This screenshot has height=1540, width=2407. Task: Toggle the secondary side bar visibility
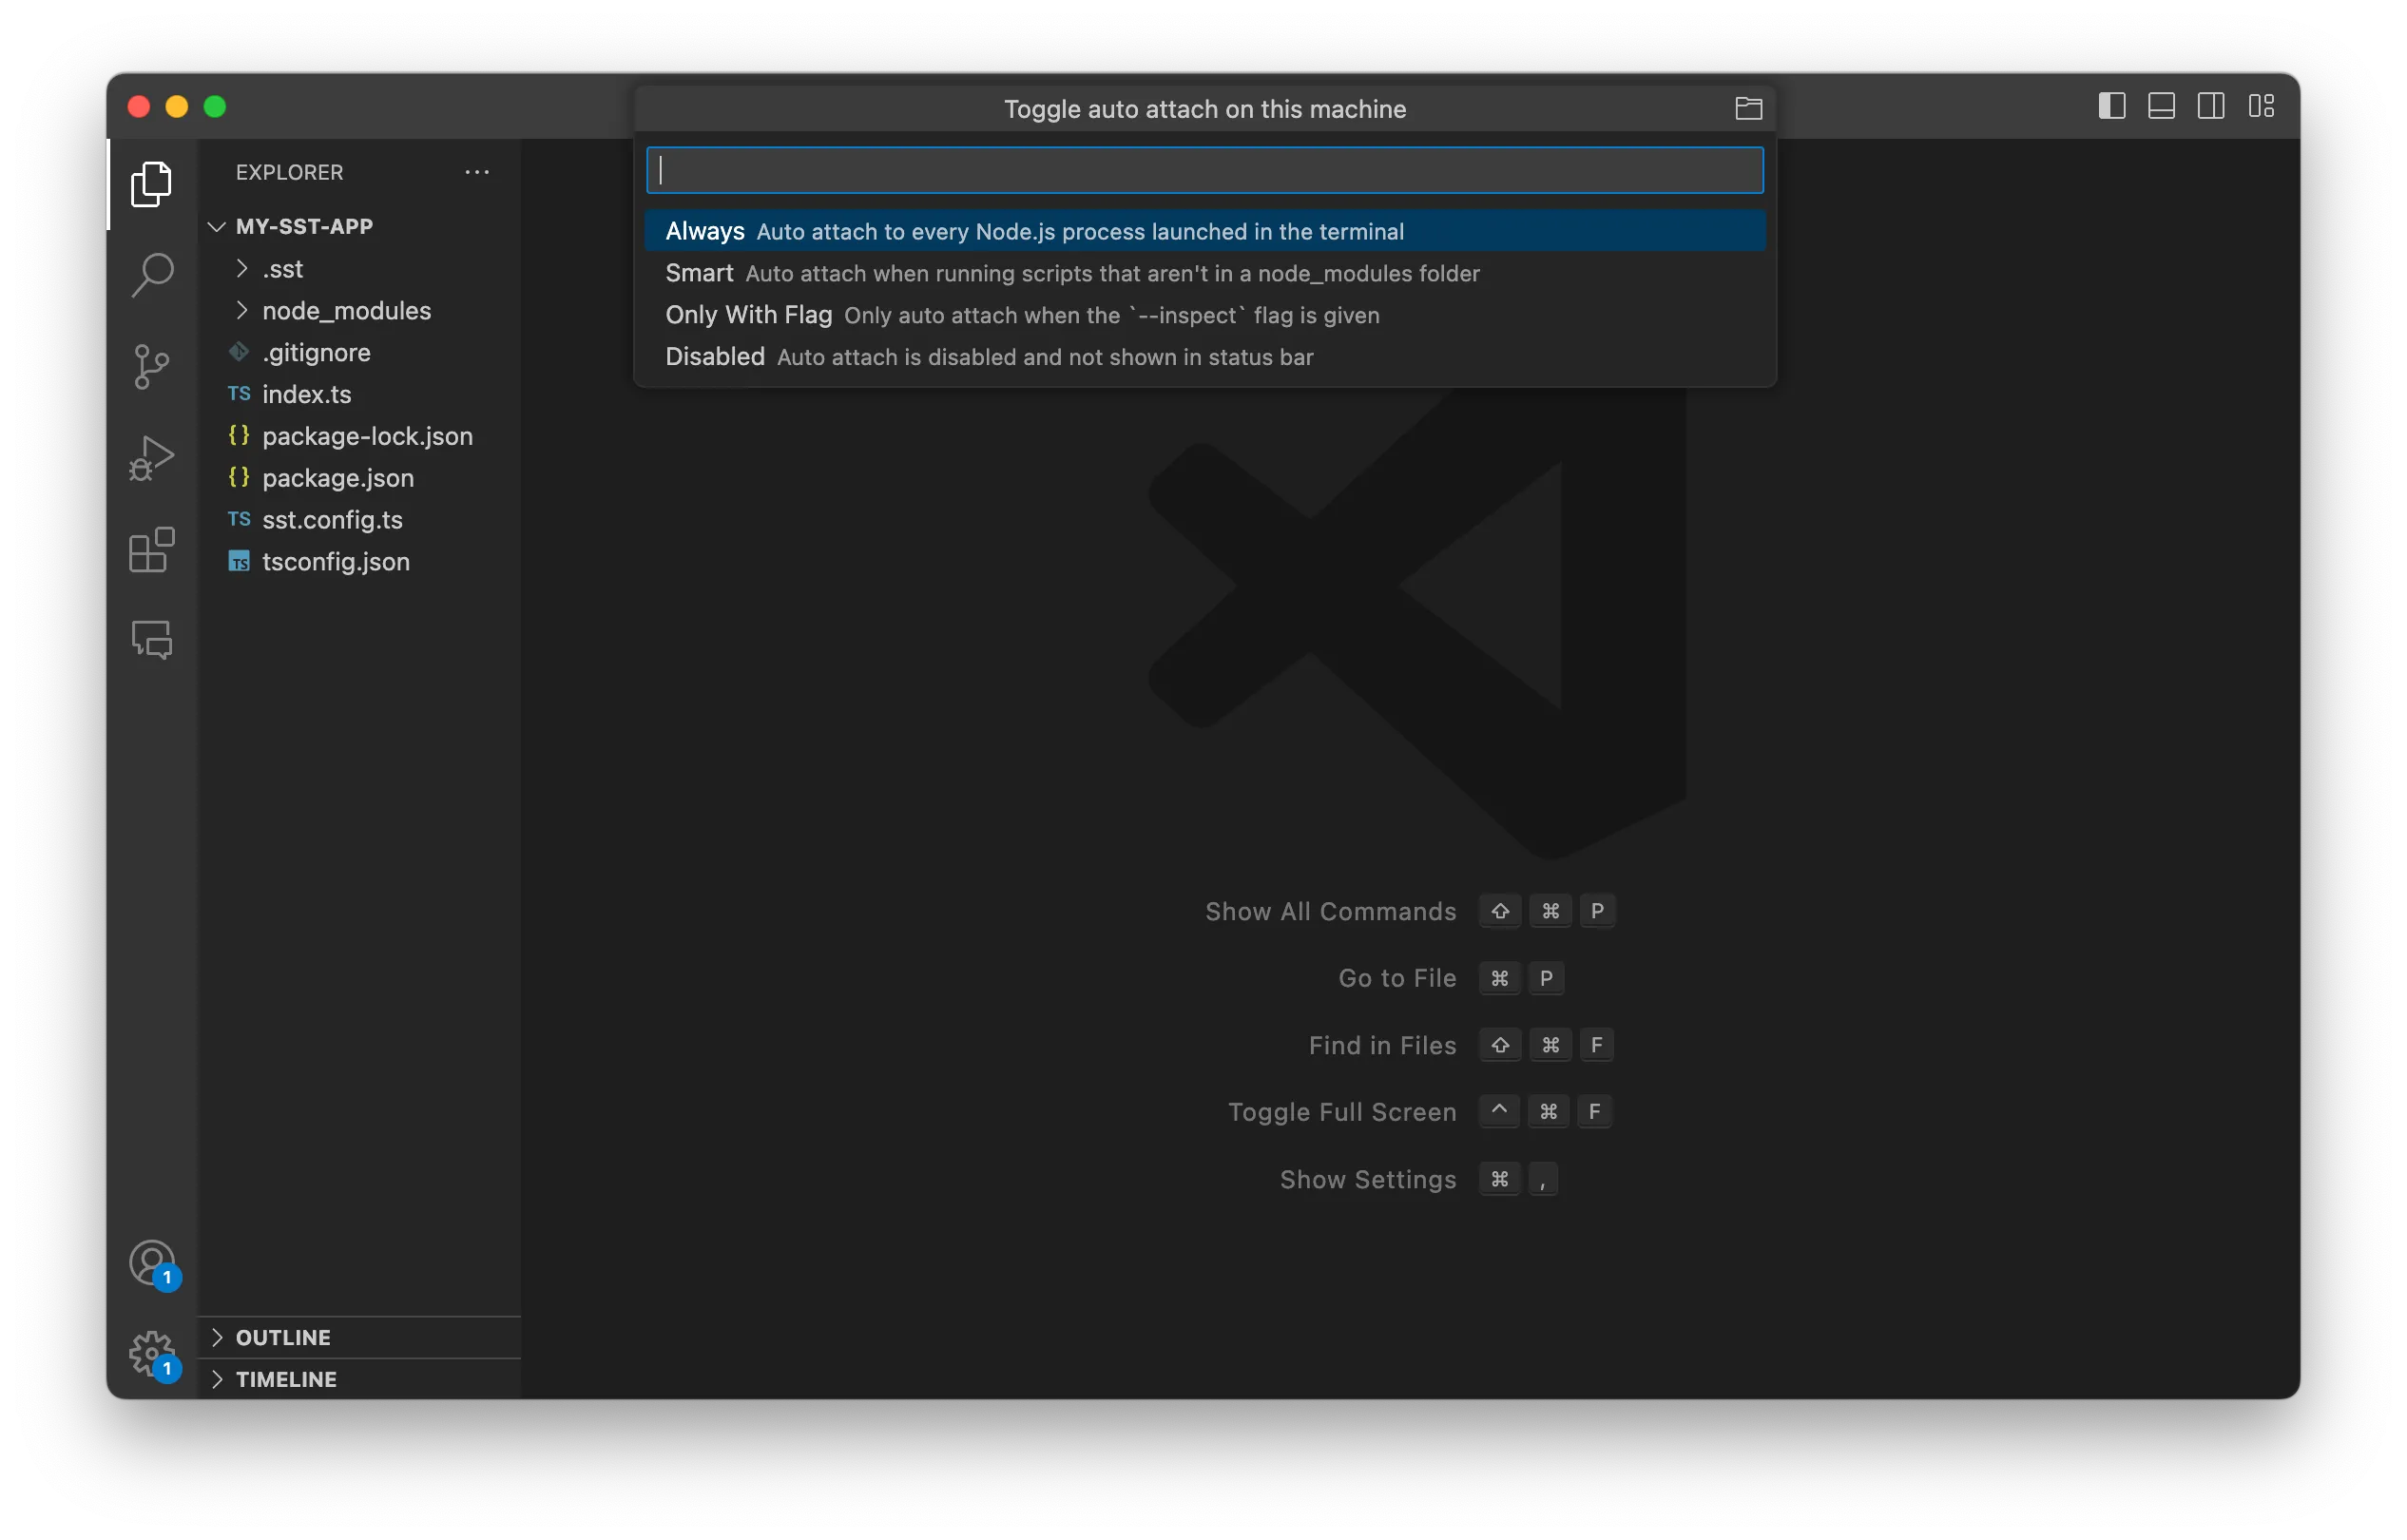2211,105
